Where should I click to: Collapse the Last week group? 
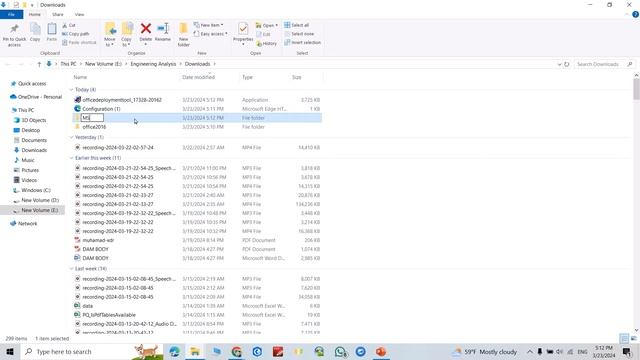click(x=71, y=269)
